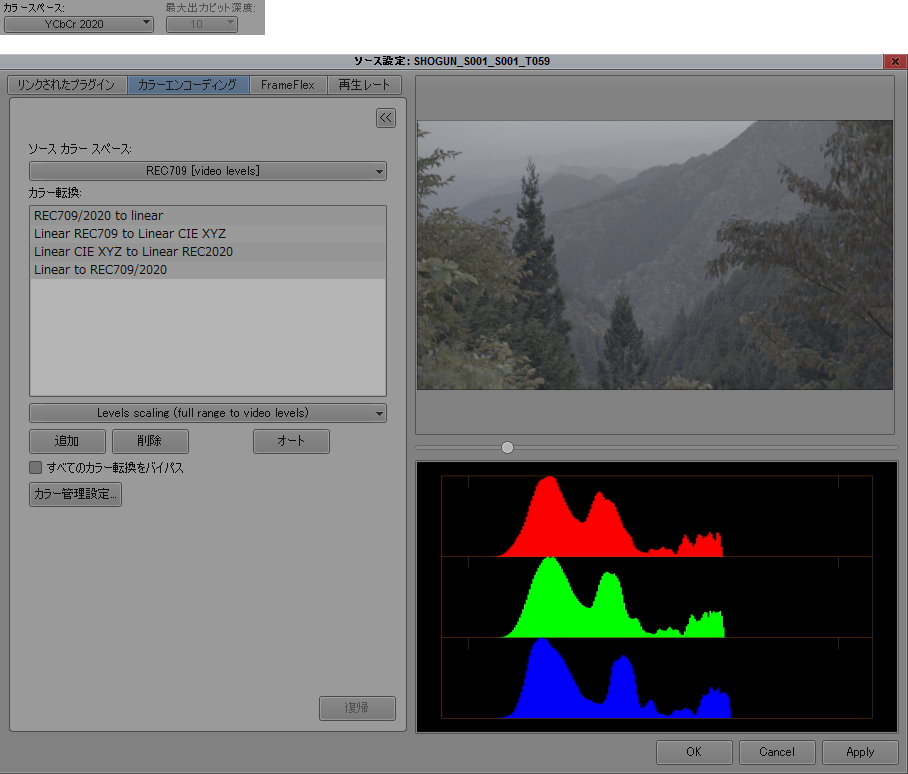Expand the ソース カラー スペース REC709 dropdown

[208, 171]
